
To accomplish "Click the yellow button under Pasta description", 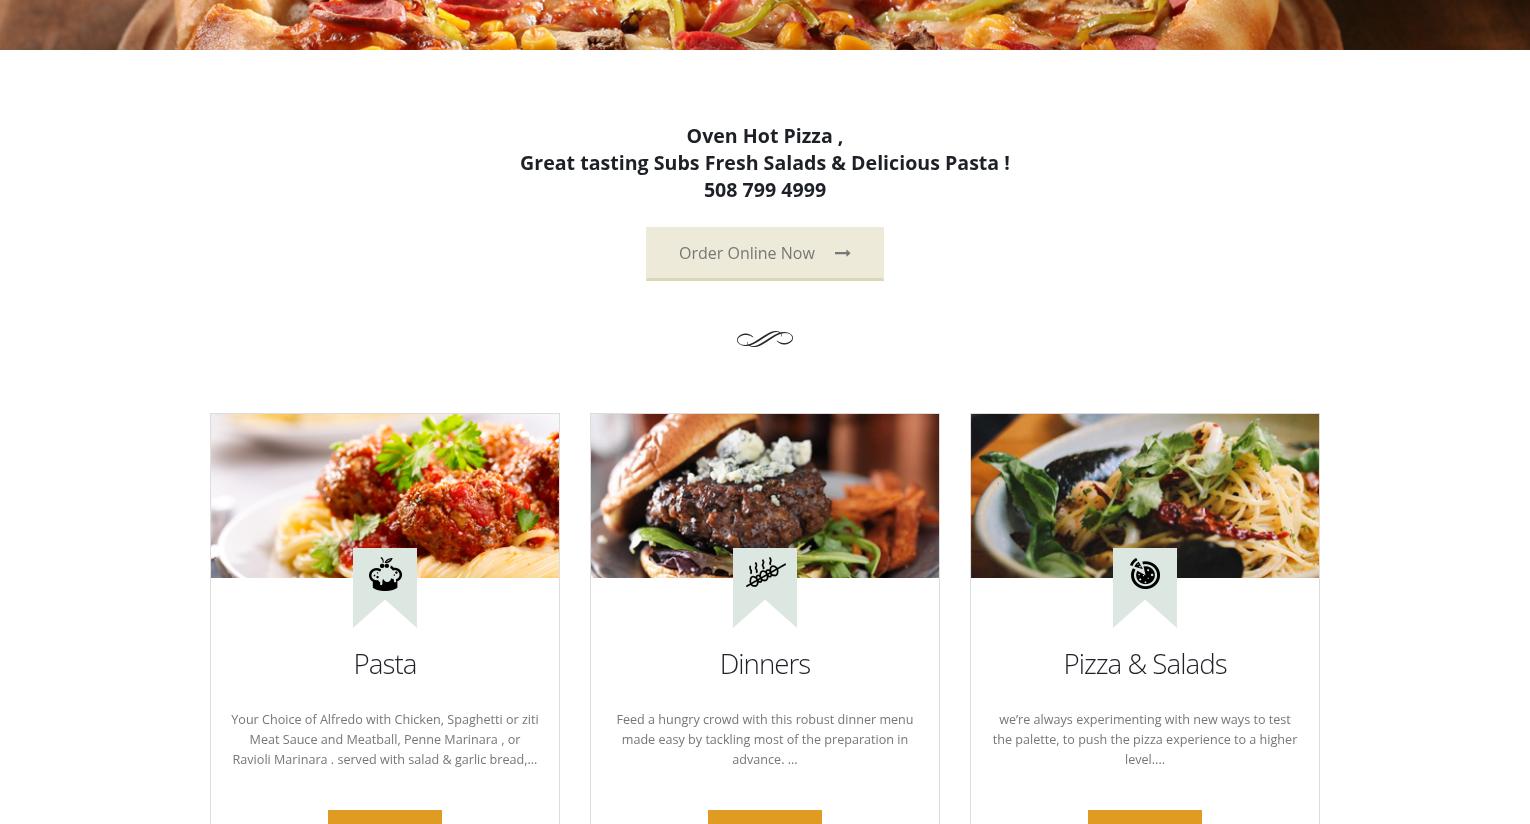I will (385, 817).
